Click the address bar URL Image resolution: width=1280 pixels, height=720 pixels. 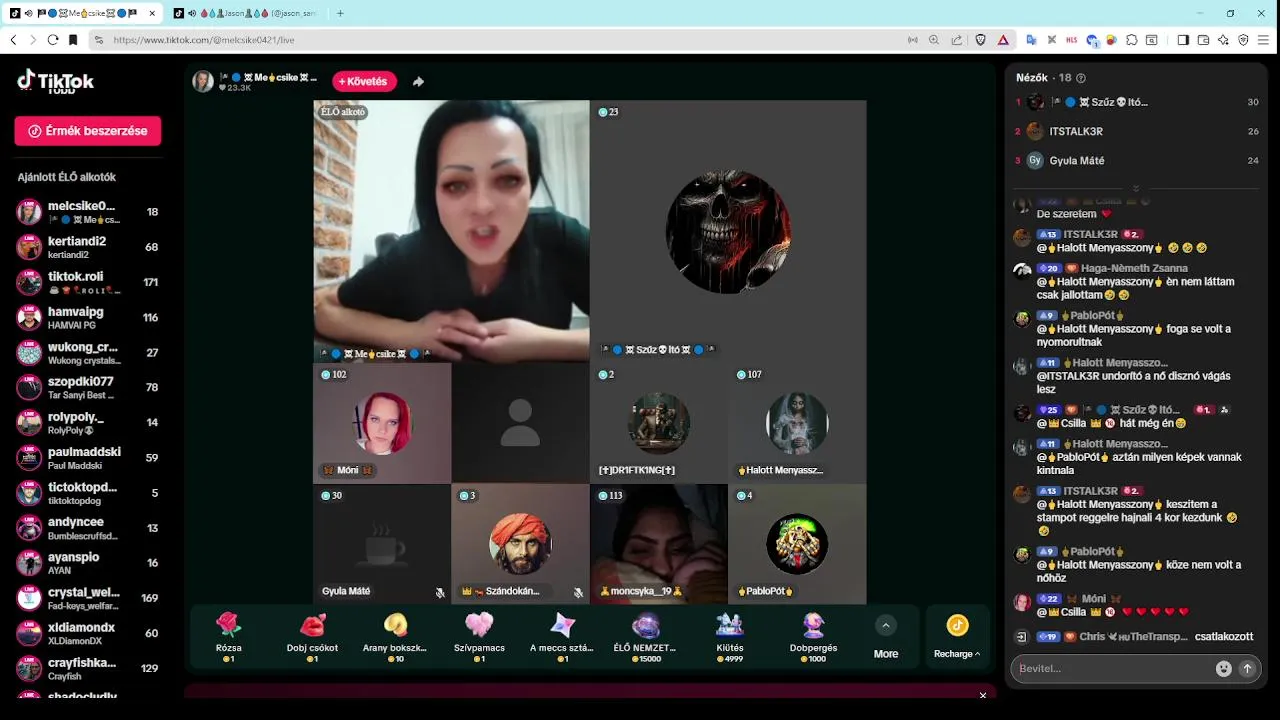point(204,40)
